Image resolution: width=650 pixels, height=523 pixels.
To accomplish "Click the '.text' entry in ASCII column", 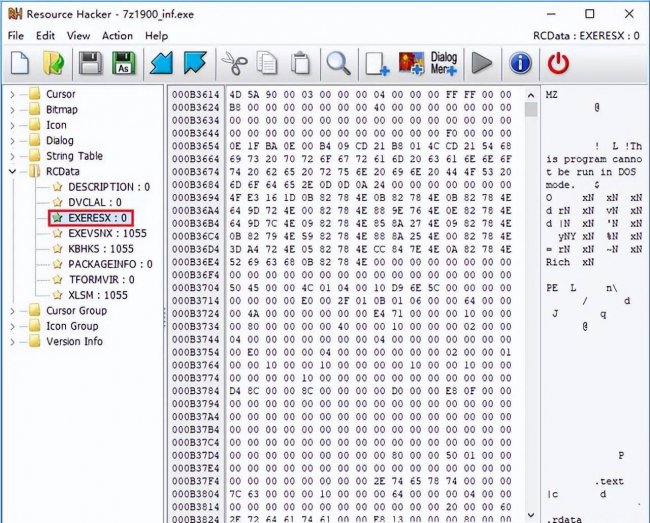I will click(609, 481).
